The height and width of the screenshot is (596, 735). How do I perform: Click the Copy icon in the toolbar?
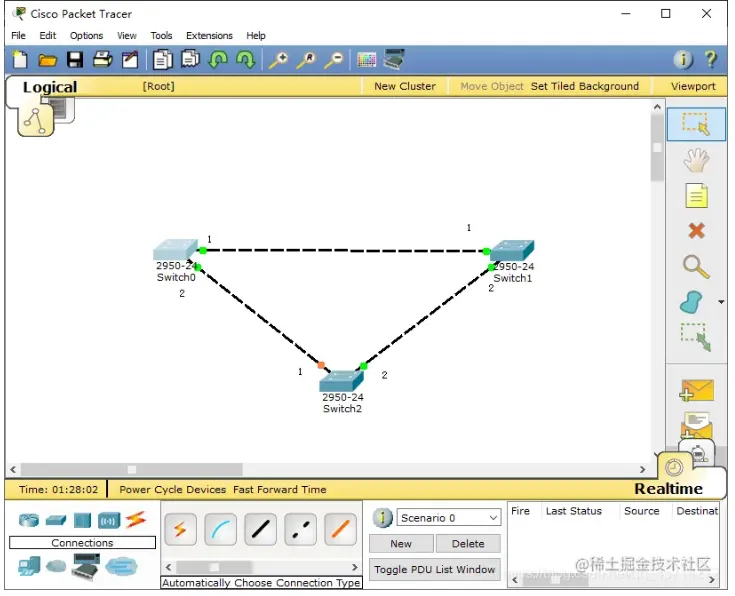(x=163, y=60)
